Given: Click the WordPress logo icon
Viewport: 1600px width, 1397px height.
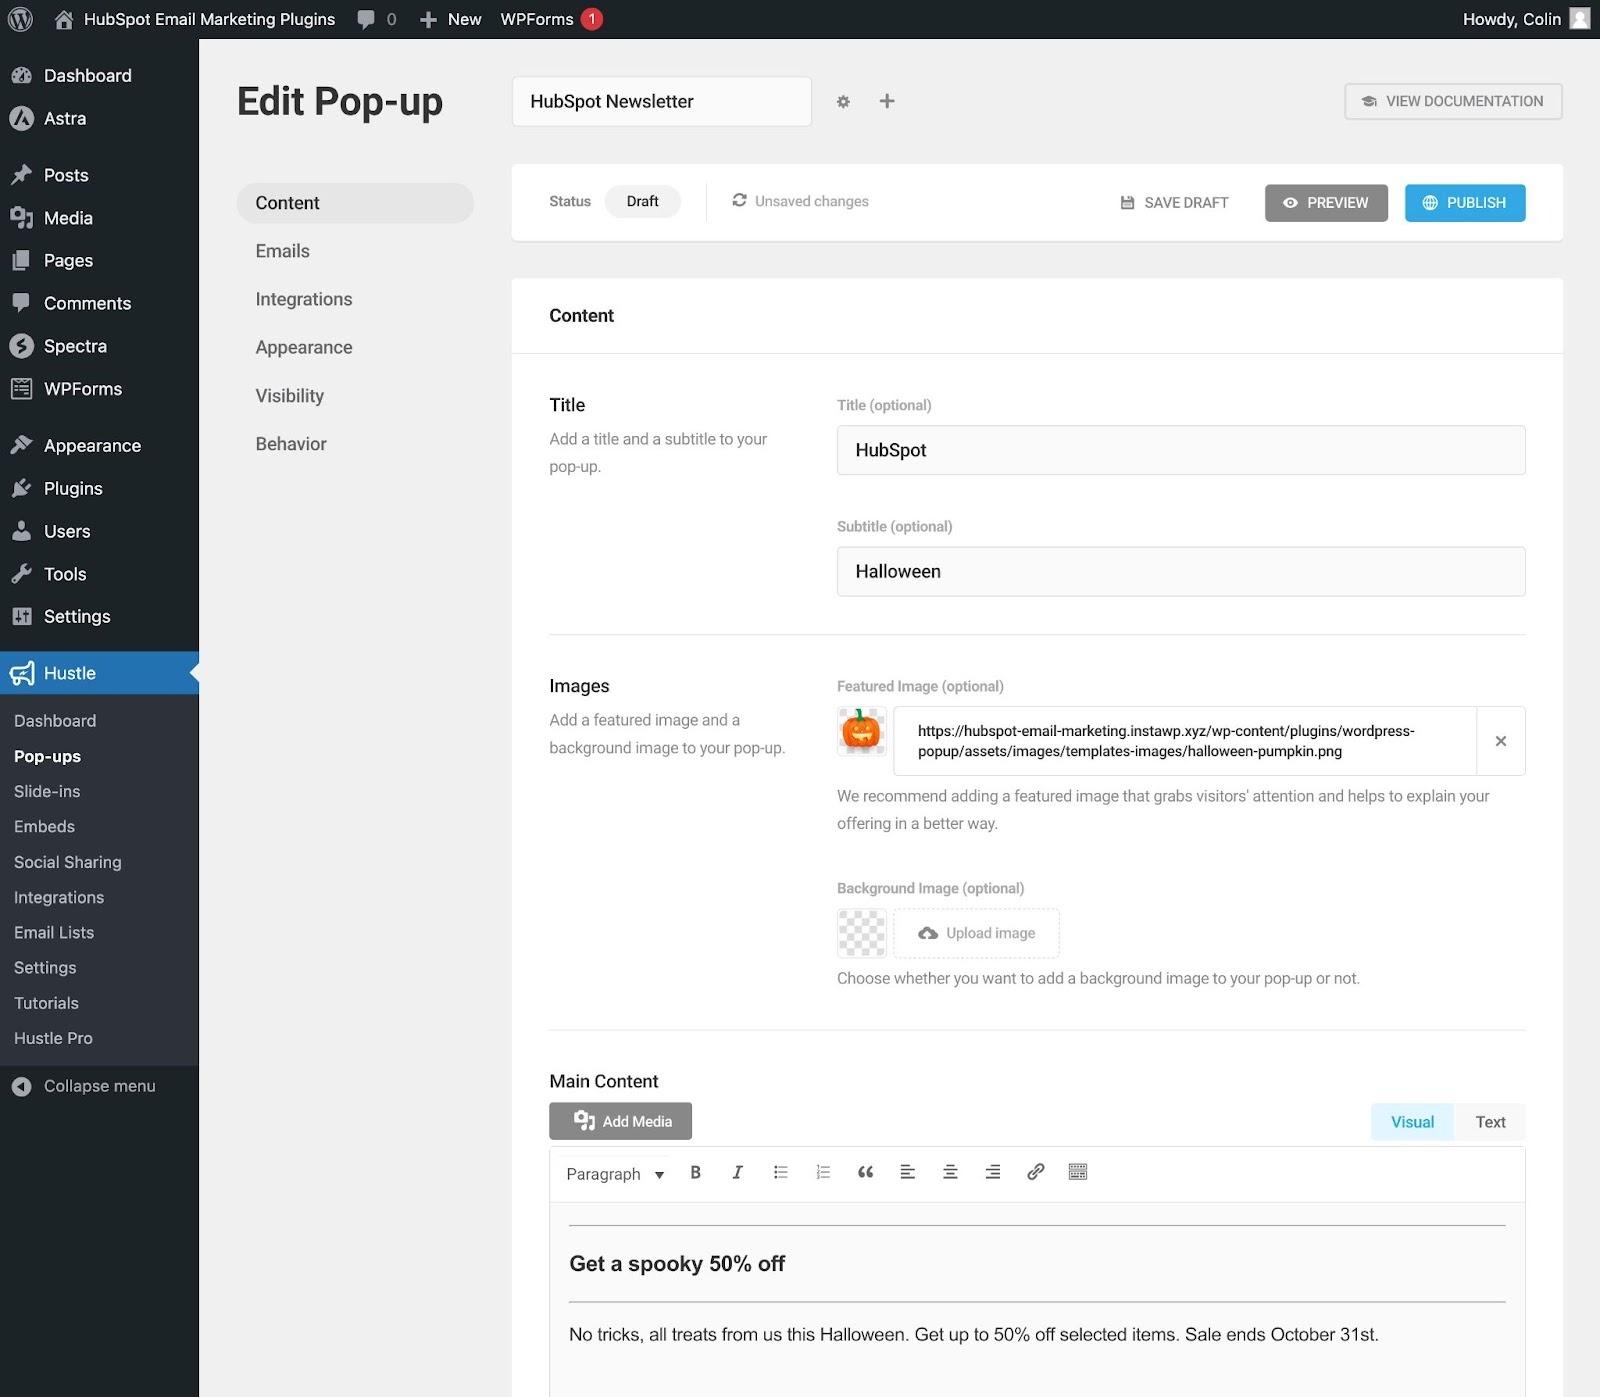Looking at the screenshot, I should pos(20,19).
